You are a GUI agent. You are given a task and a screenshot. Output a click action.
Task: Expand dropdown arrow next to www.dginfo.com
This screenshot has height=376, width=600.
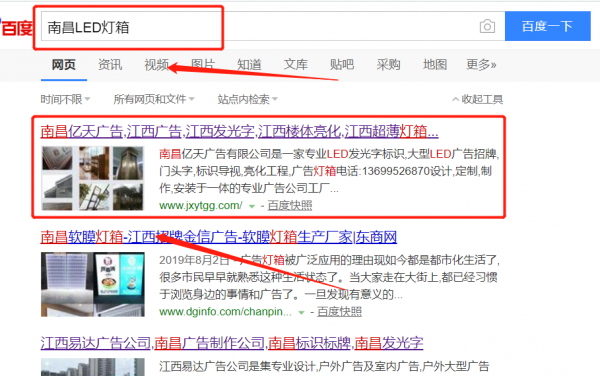click(x=302, y=313)
